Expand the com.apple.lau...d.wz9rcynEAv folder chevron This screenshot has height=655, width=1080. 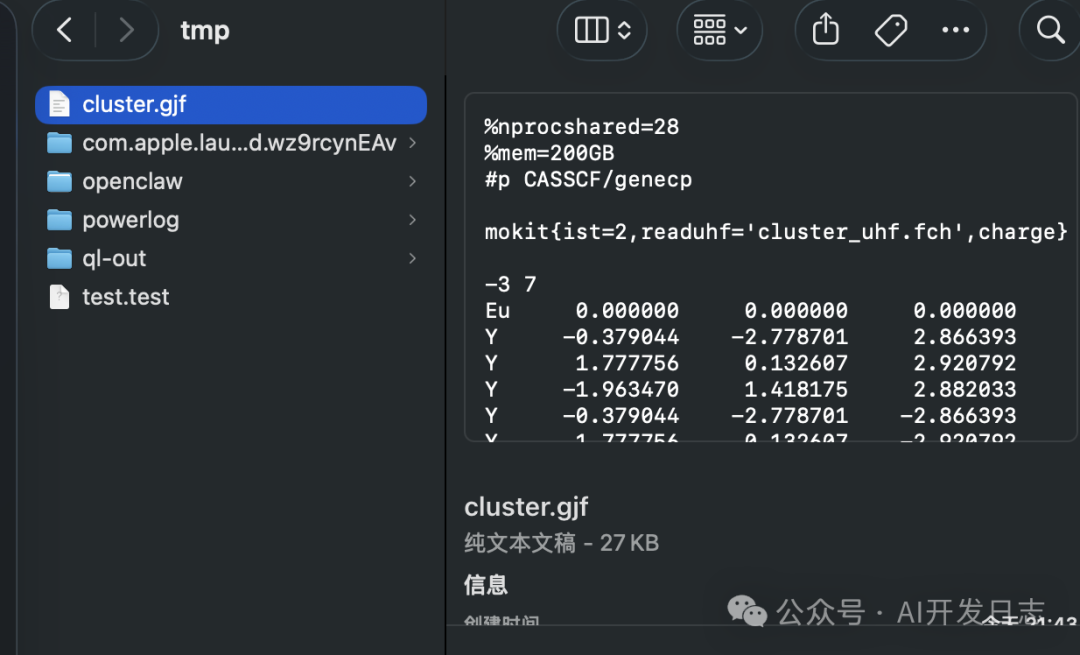412,143
